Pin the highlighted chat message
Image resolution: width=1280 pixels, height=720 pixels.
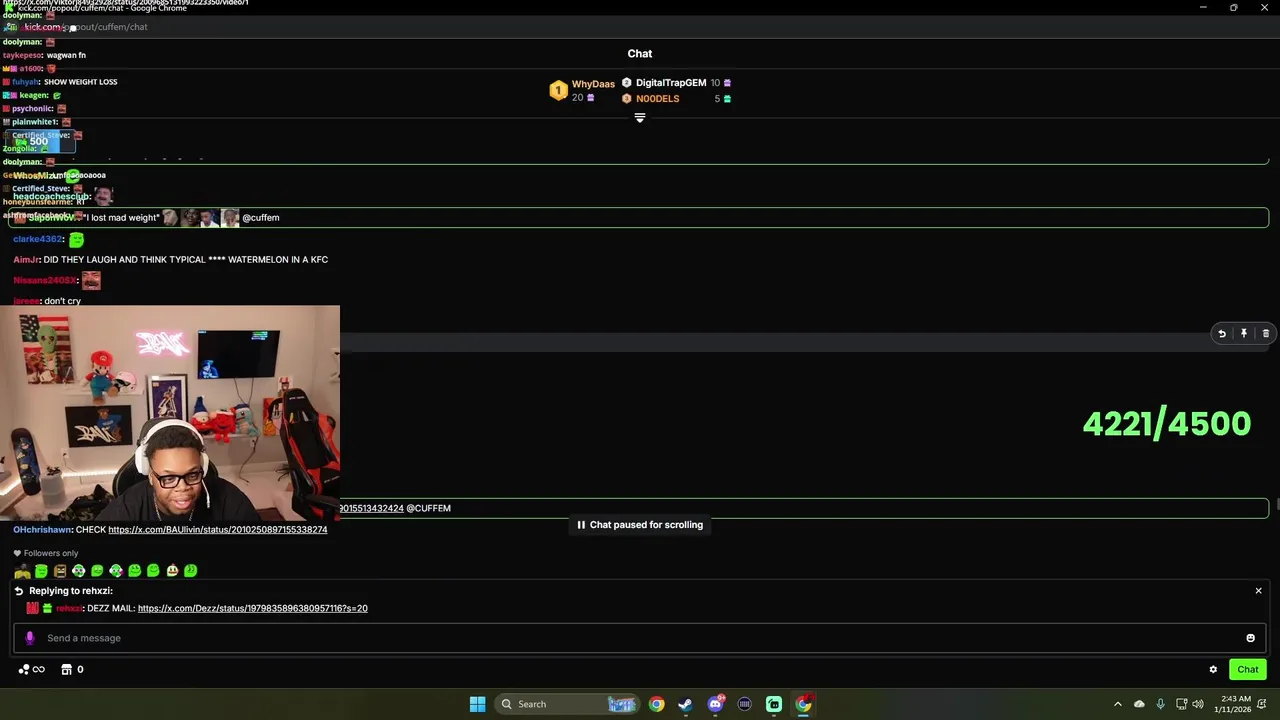[1244, 334]
